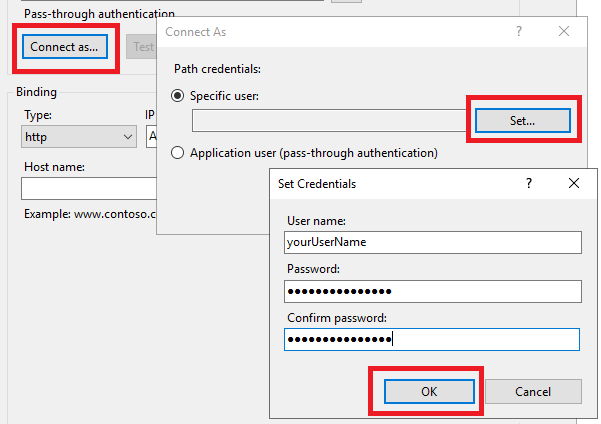Select the Specific user radio option
The image size is (601, 424).
tap(180, 96)
